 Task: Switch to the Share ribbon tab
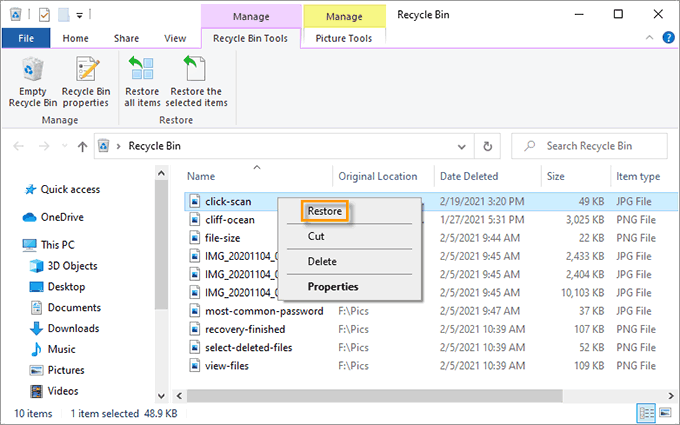[126, 38]
